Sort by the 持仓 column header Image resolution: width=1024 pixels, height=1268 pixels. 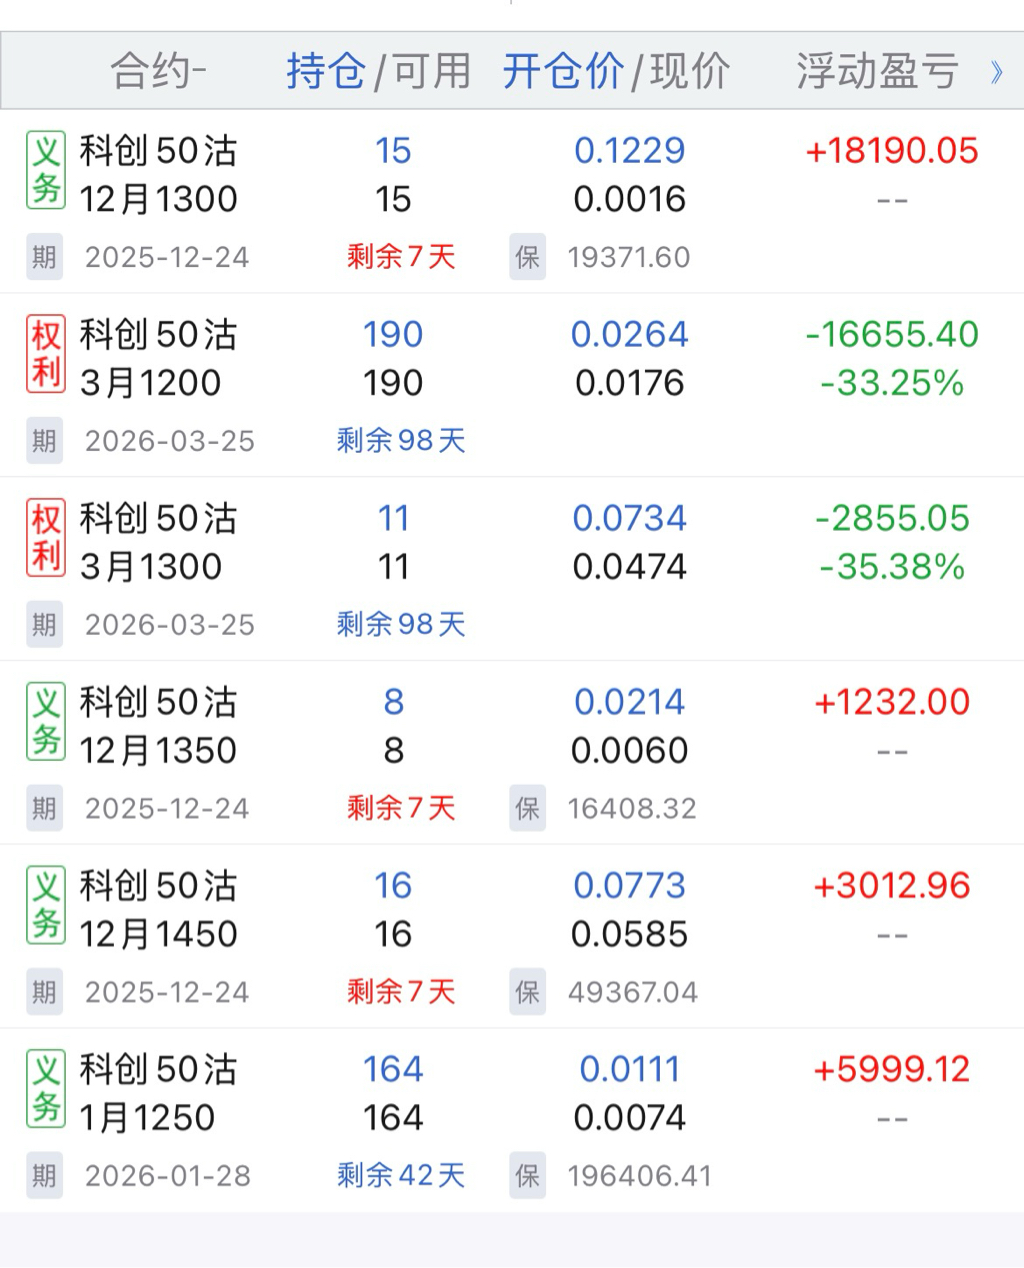(x=326, y=72)
